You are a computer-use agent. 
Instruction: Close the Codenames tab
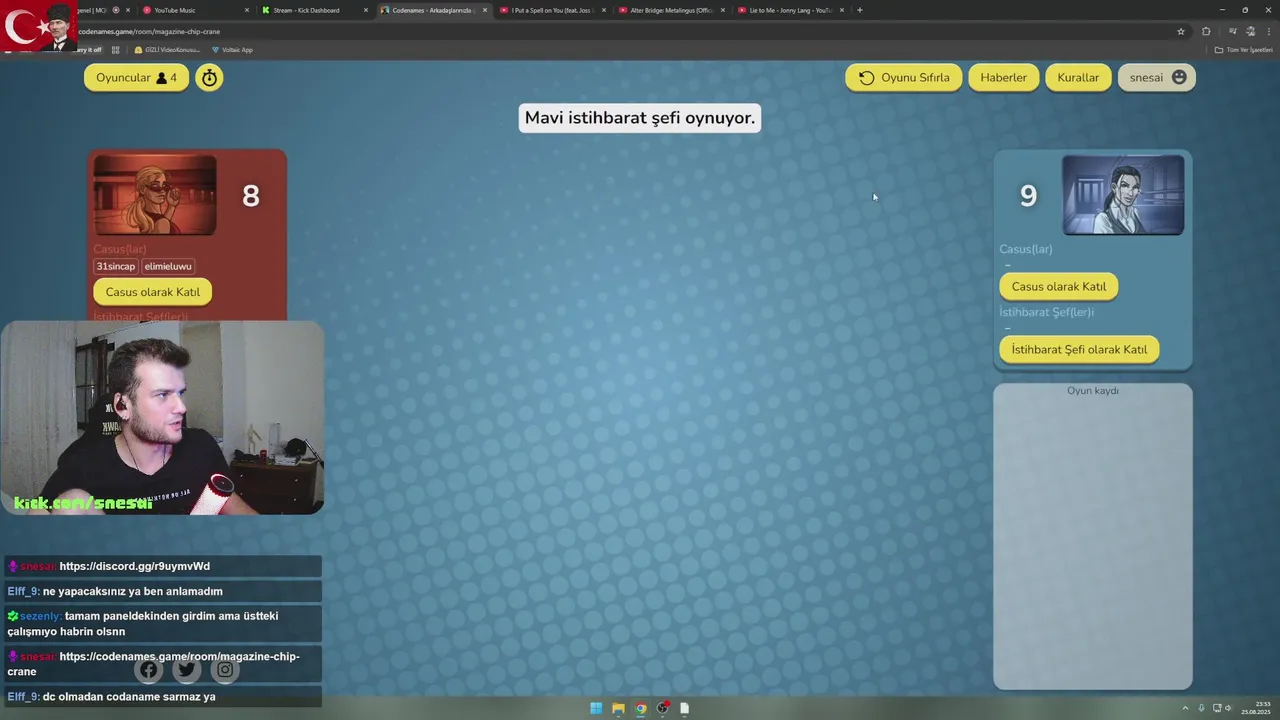pyautogui.click(x=485, y=10)
